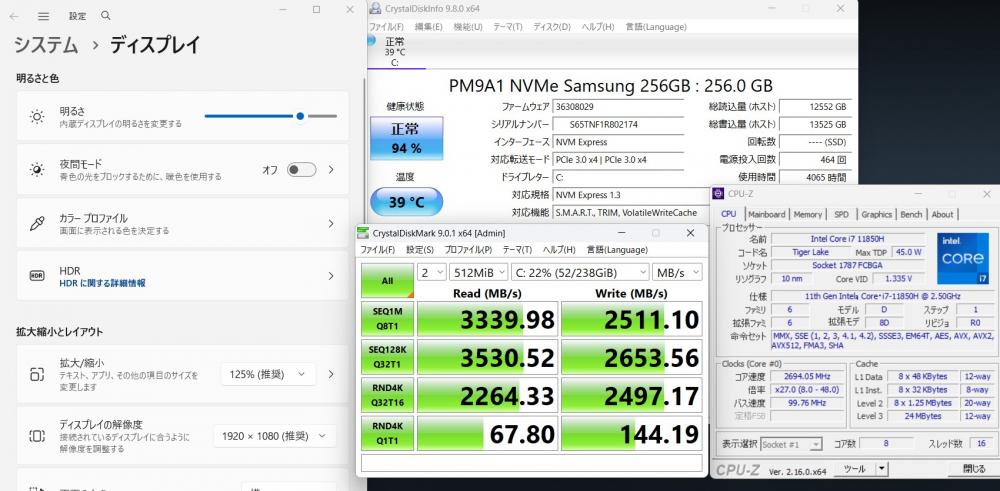Switch to the Bench tab in CPU-Z

[x=911, y=214]
